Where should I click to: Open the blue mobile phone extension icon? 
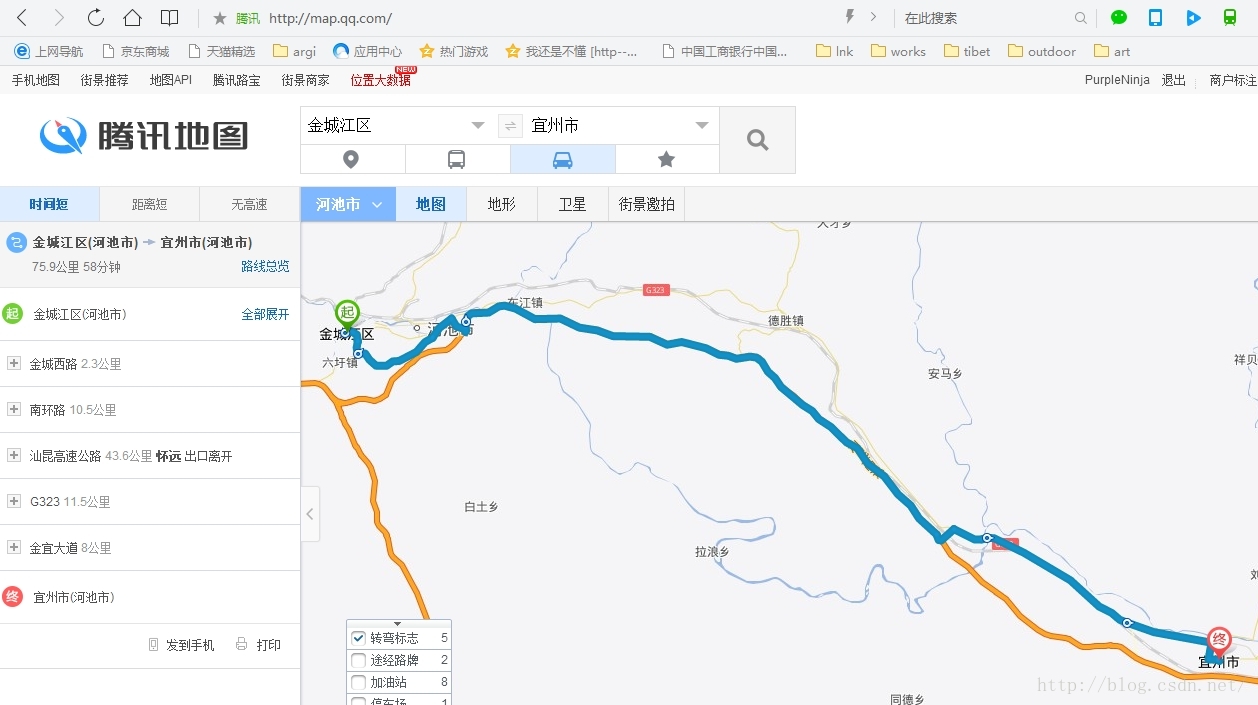click(x=1155, y=18)
